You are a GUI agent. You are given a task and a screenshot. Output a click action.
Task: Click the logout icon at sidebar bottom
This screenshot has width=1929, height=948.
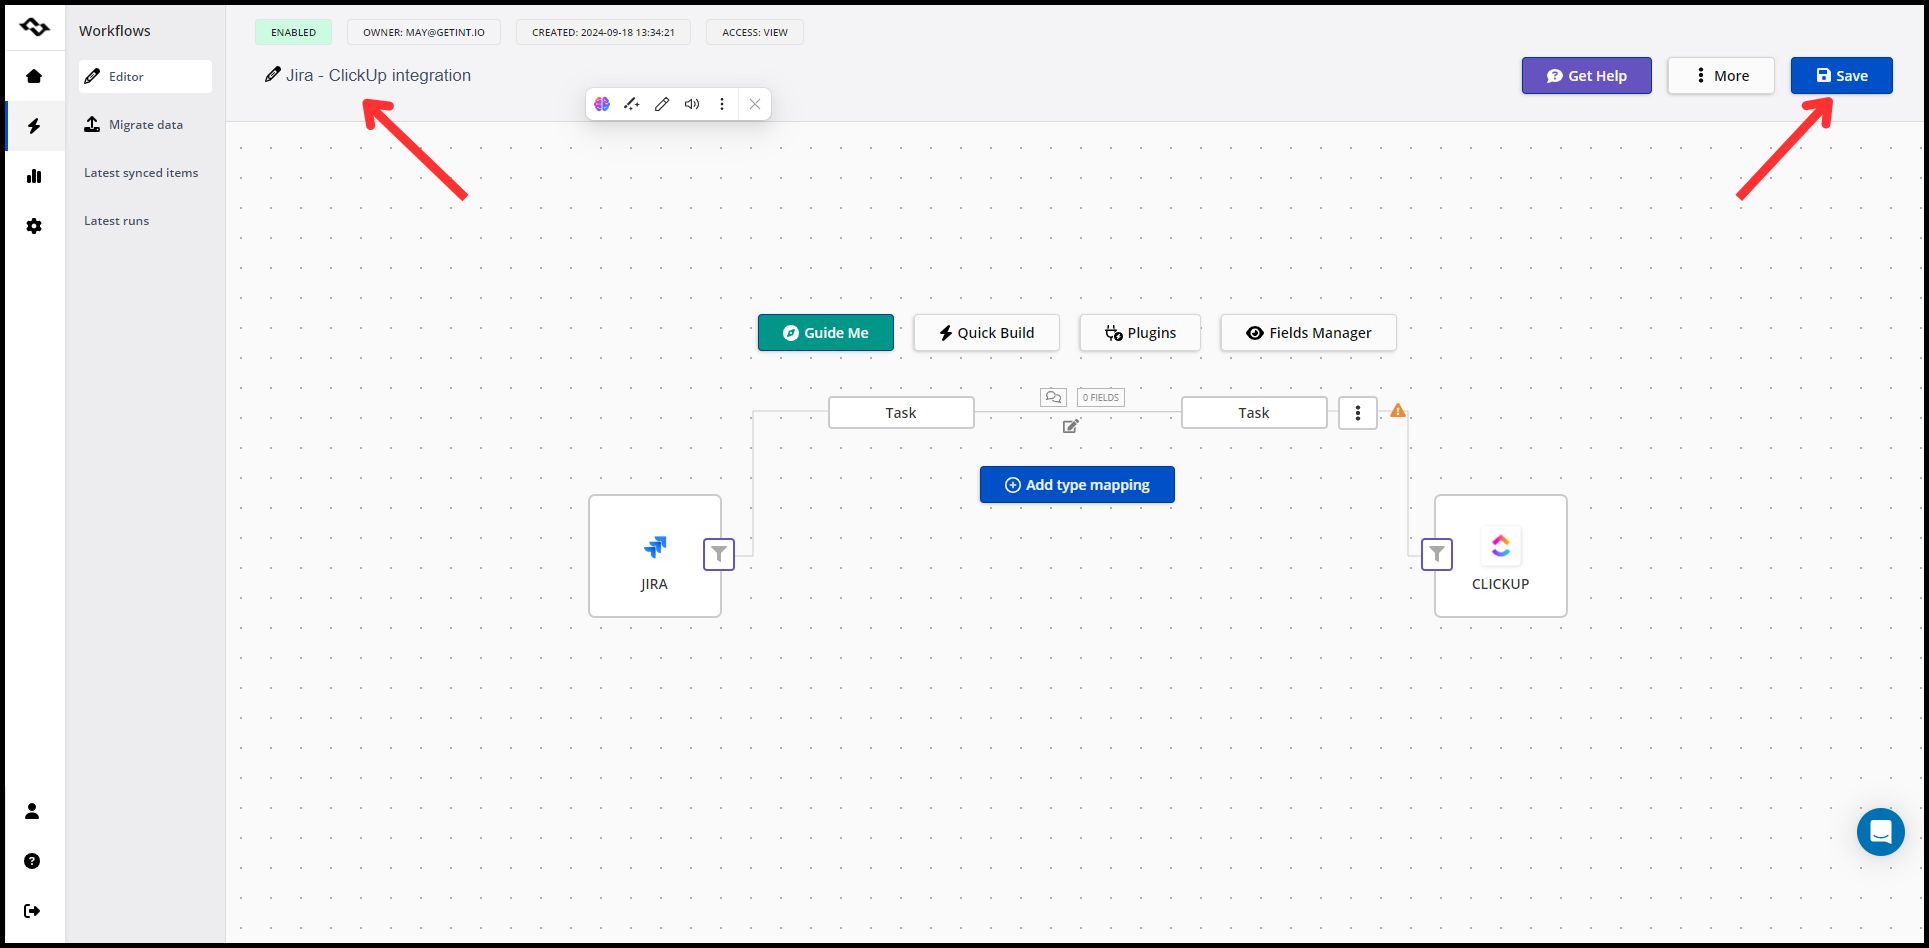32,911
